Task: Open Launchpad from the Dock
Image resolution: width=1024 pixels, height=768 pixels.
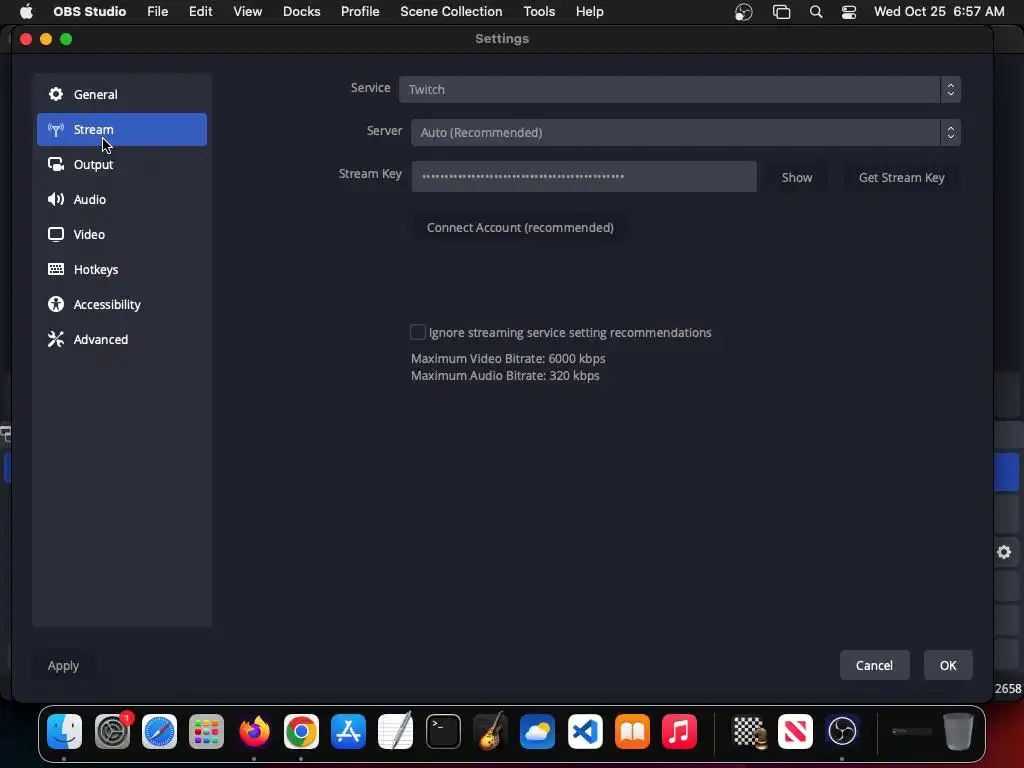Action: [206, 731]
